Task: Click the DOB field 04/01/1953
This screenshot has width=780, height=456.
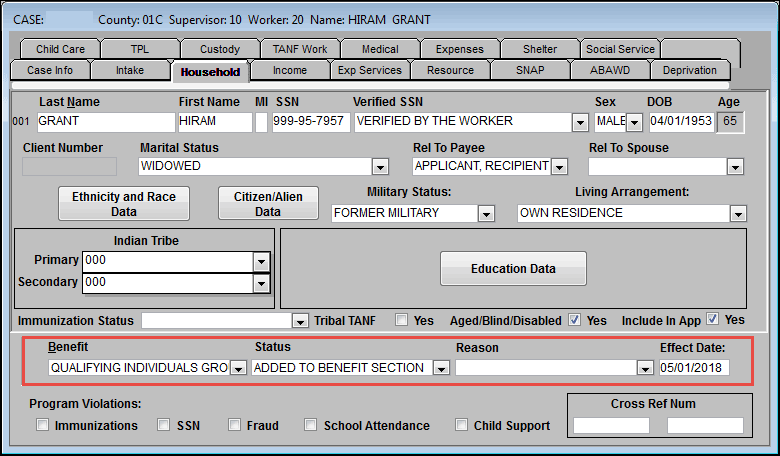Action: (x=681, y=122)
